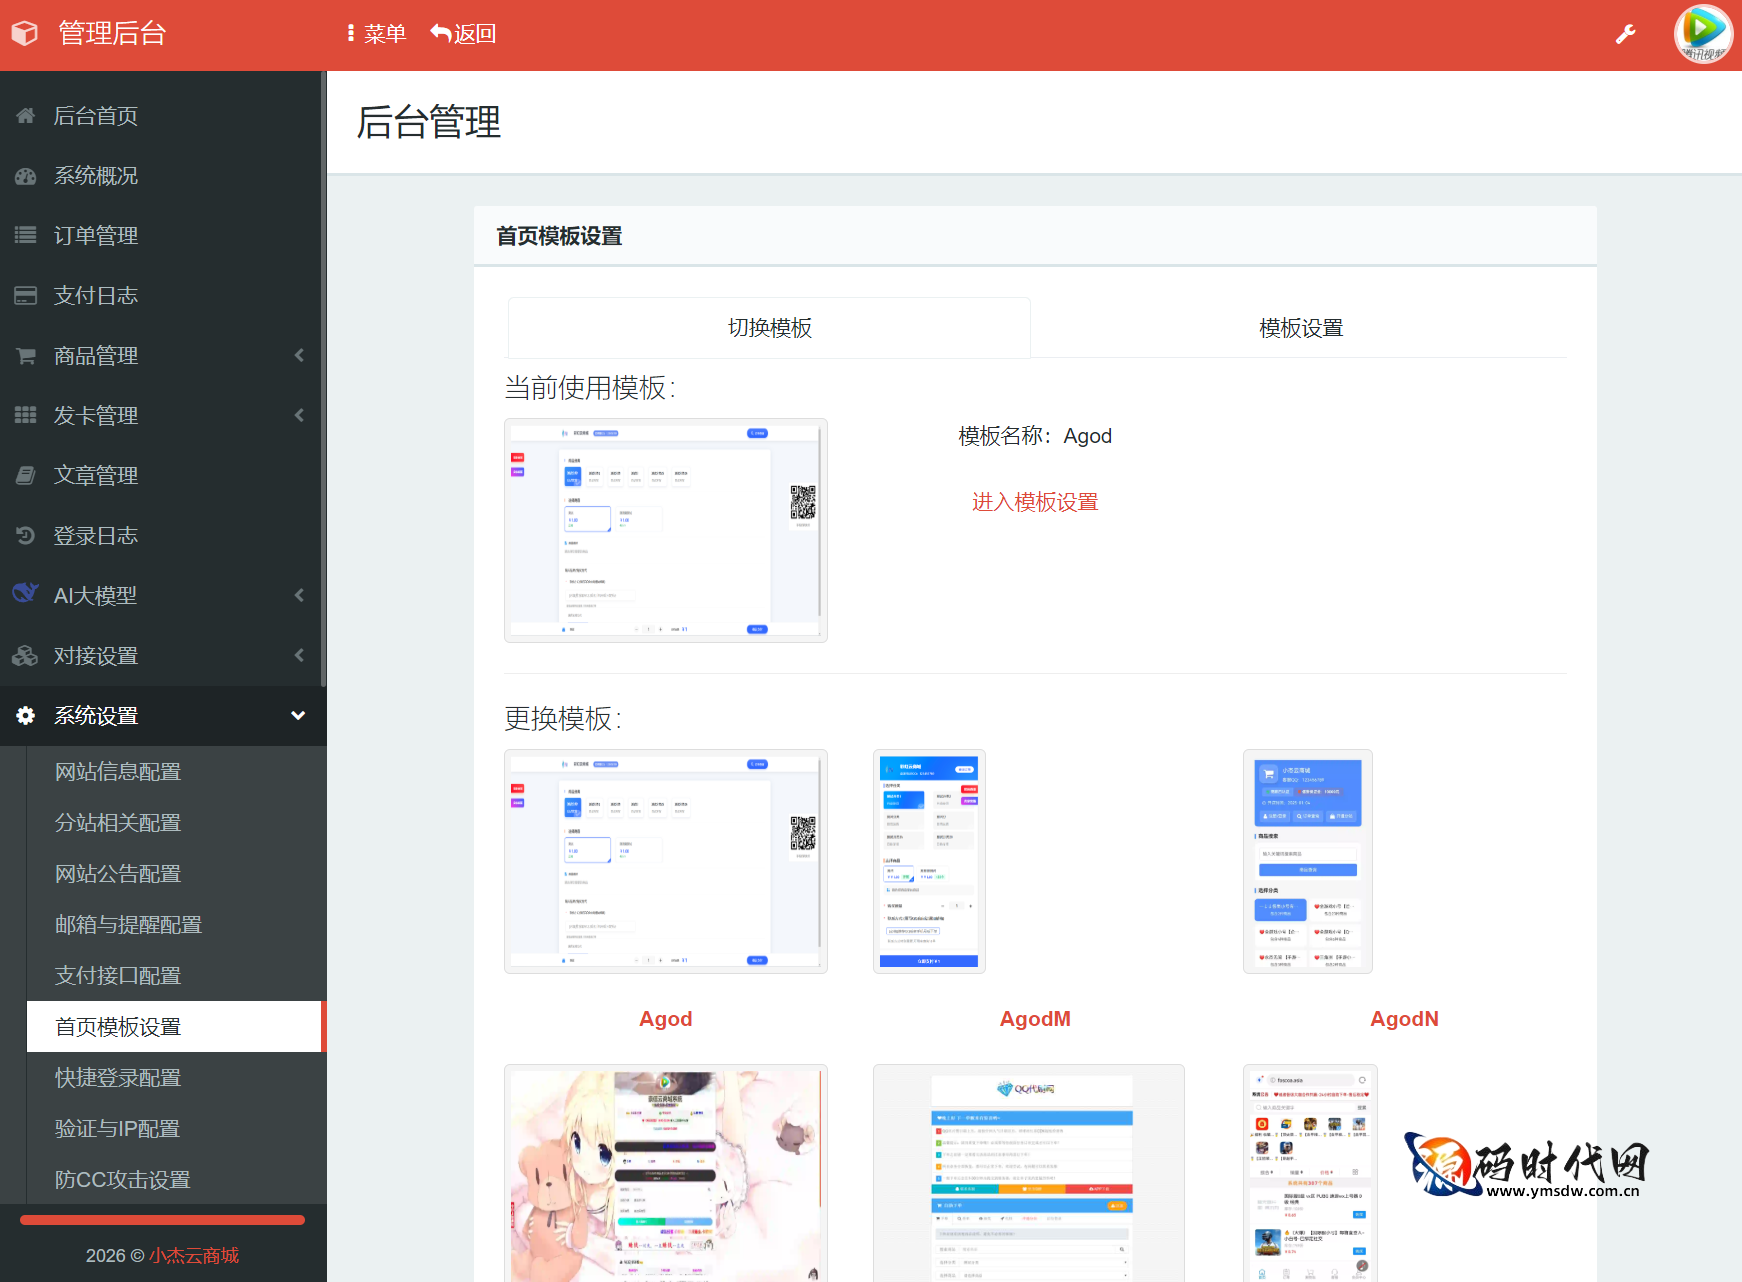
Task: Click the home icon beside 后台首页
Action: tap(26, 116)
